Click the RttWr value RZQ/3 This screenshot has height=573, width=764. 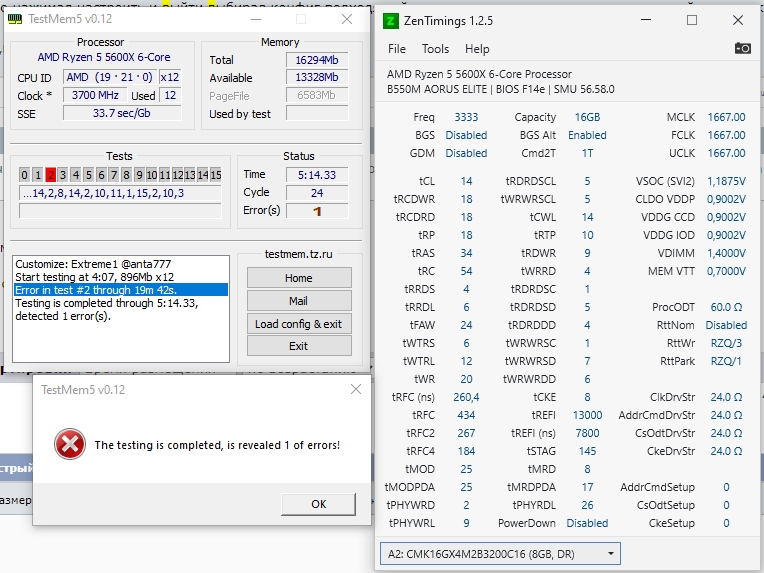(726, 343)
